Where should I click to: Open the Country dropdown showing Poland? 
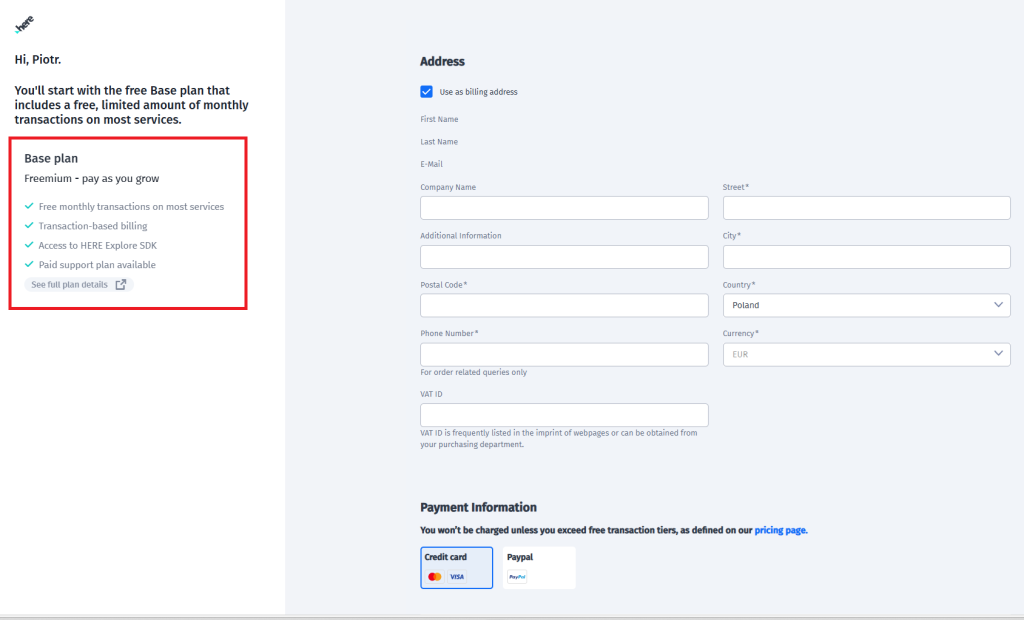pyautogui.click(x=866, y=305)
